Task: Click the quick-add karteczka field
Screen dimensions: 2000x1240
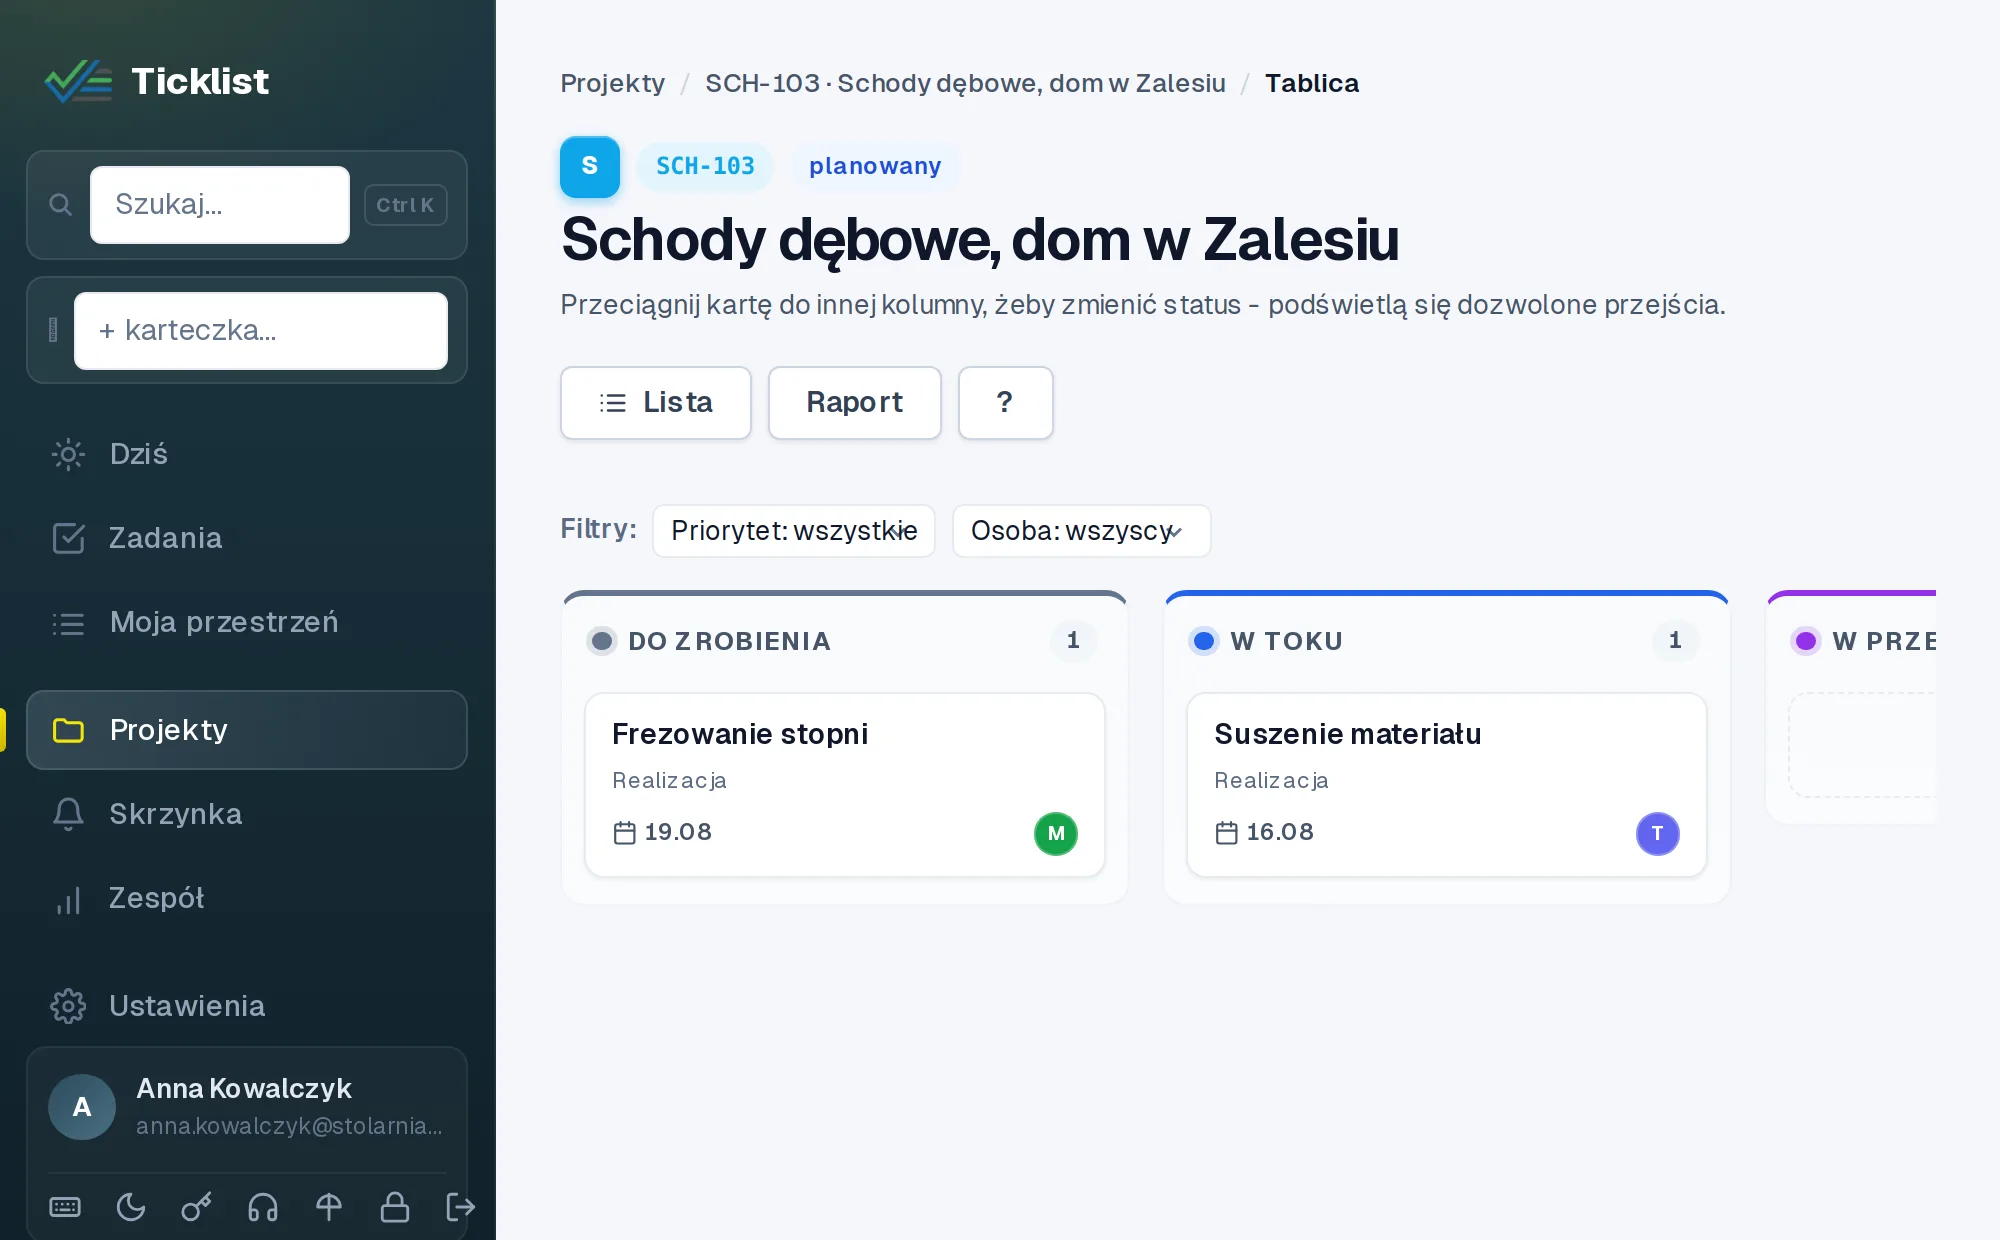Action: pyautogui.click(x=261, y=331)
